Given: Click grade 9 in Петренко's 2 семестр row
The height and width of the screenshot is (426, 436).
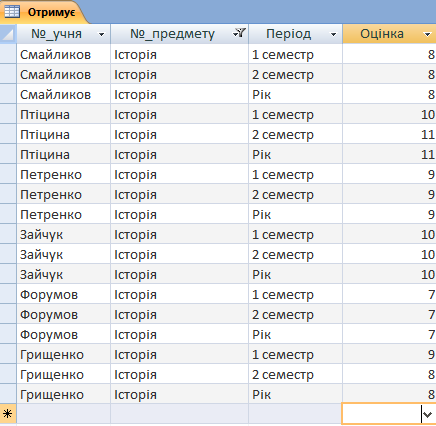Looking at the screenshot, I should tap(431, 195).
